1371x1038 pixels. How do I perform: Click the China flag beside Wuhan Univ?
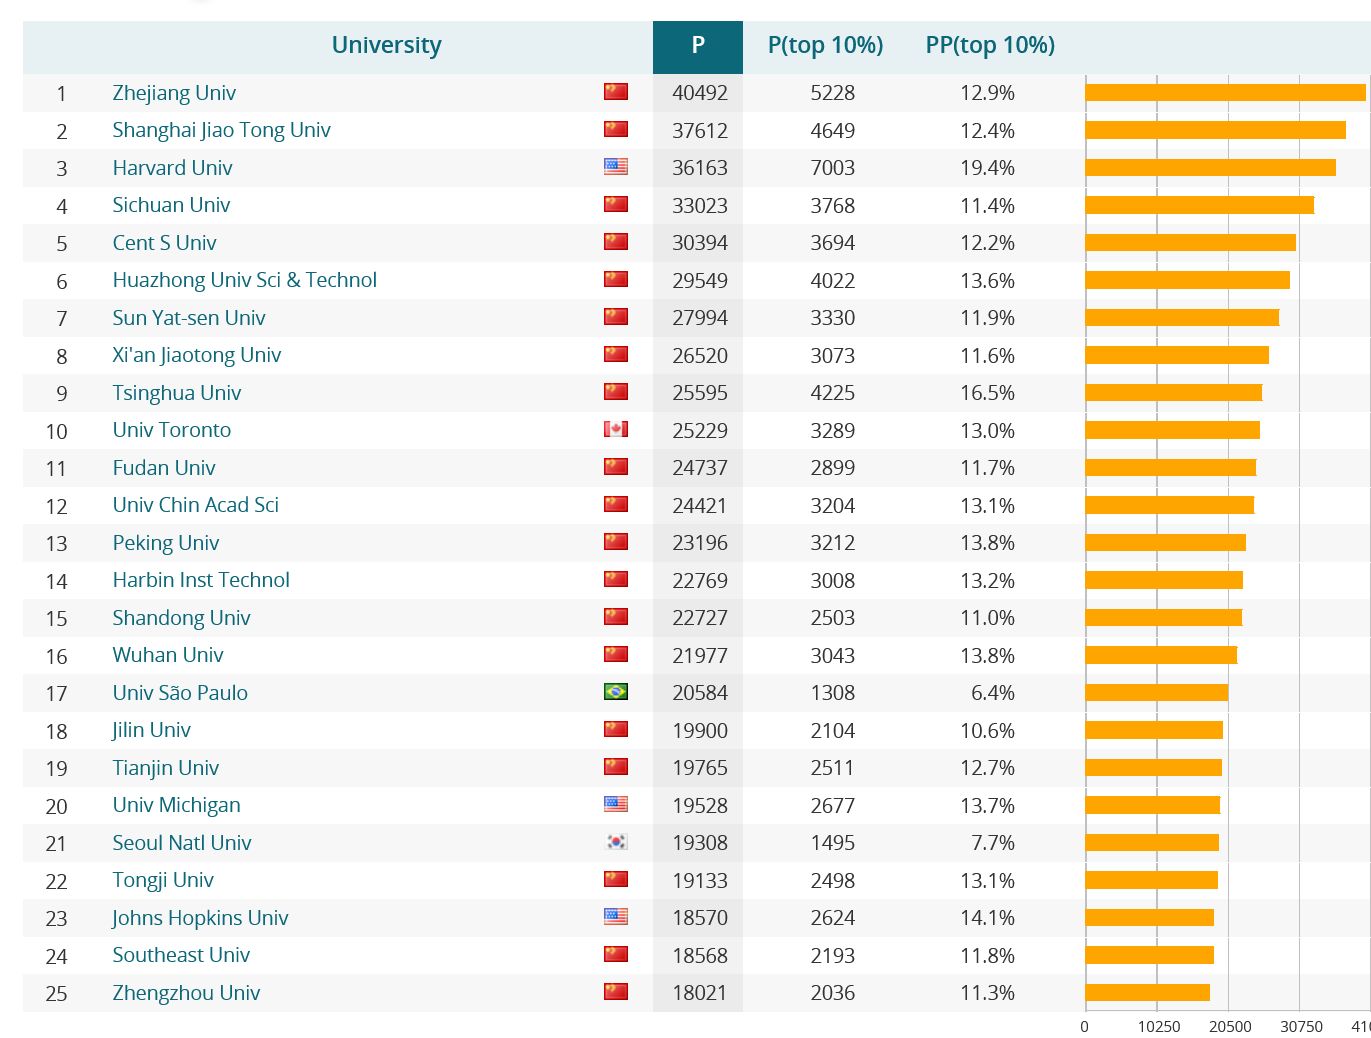coord(616,654)
